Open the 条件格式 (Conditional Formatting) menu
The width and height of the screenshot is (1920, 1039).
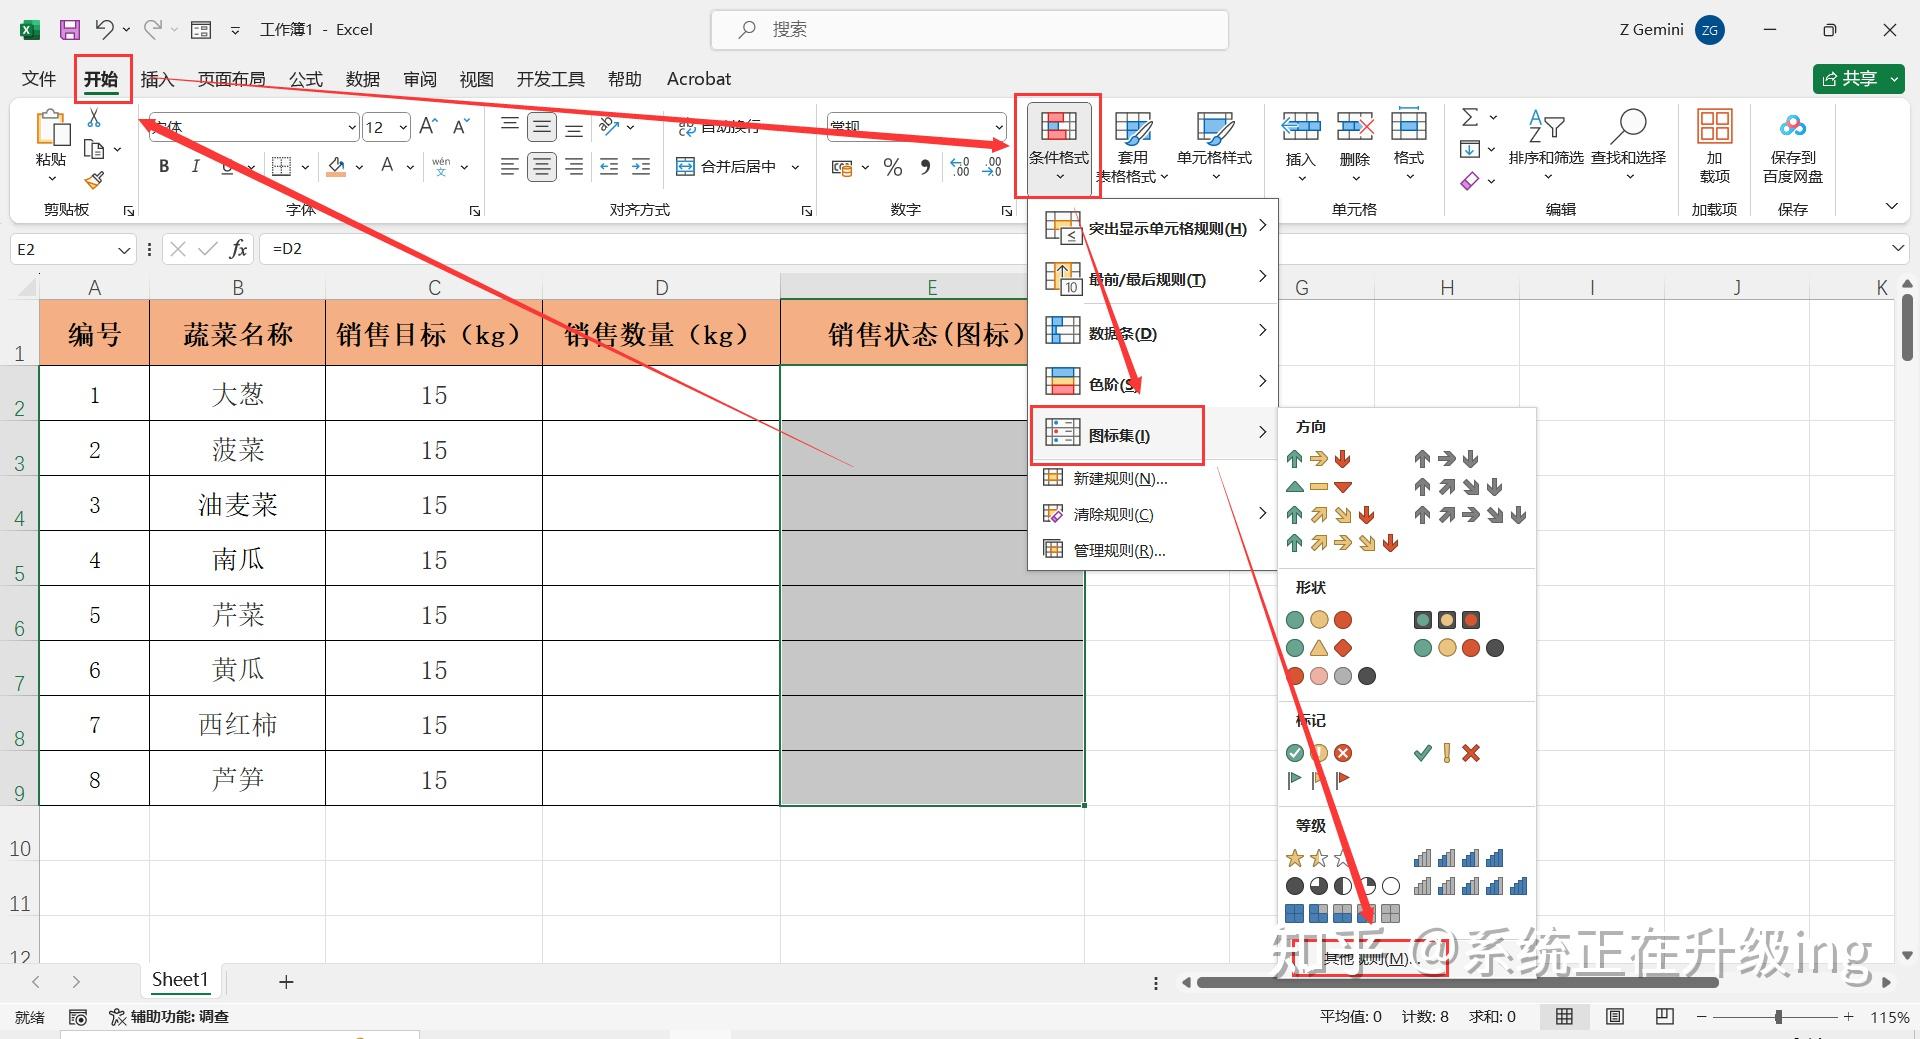pyautogui.click(x=1058, y=145)
